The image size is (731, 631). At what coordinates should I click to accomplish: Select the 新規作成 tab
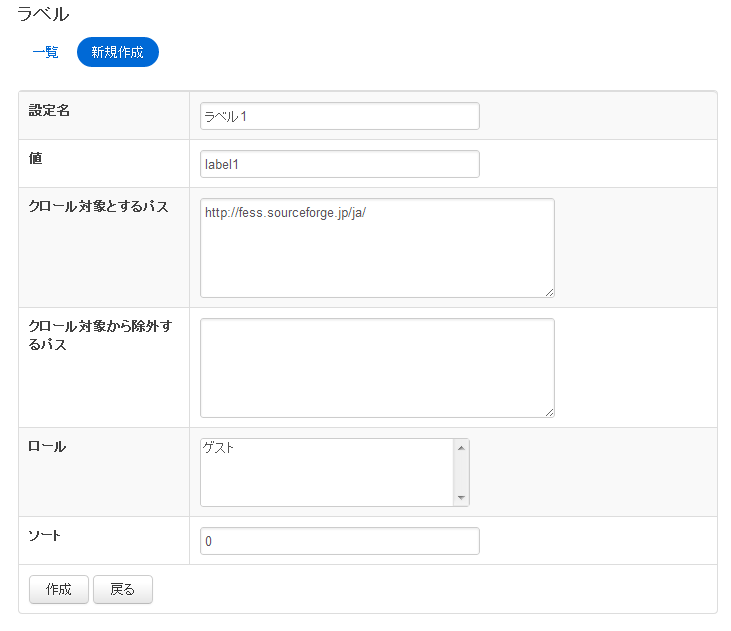point(117,52)
